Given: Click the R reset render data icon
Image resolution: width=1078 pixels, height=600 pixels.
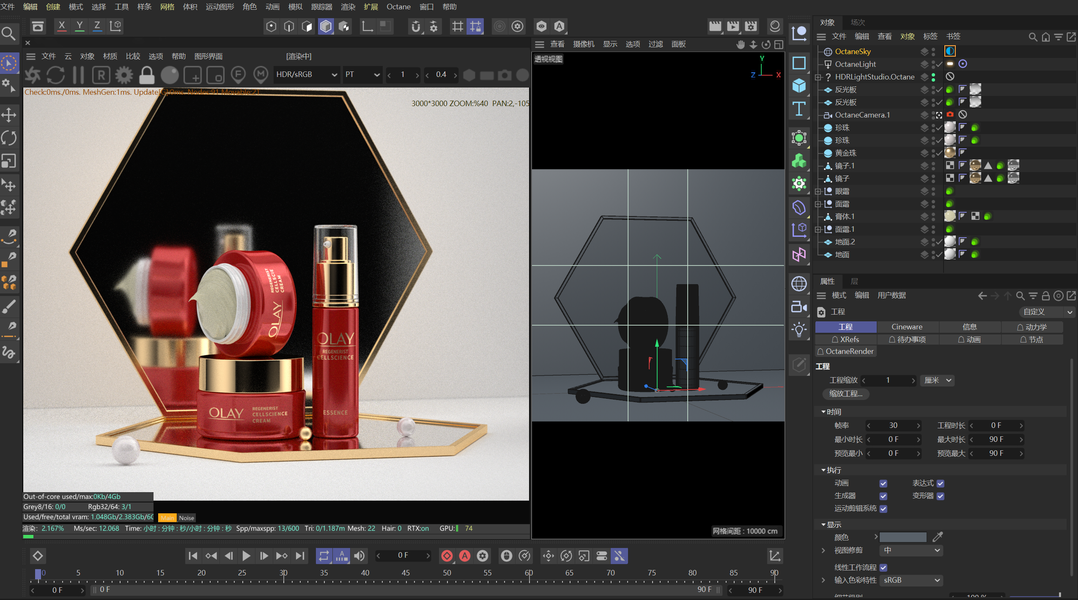Looking at the screenshot, I should click(101, 75).
